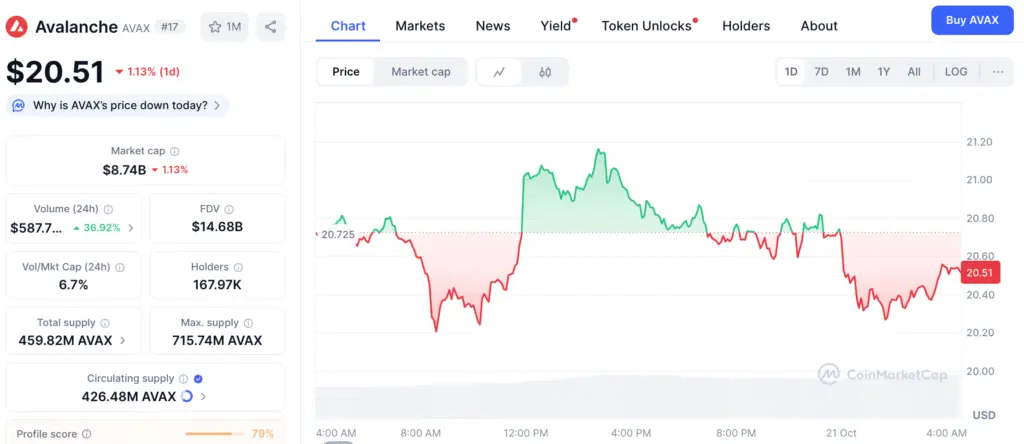Click the info icon beside FDV
The image size is (1024, 444).
(x=229, y=209)
